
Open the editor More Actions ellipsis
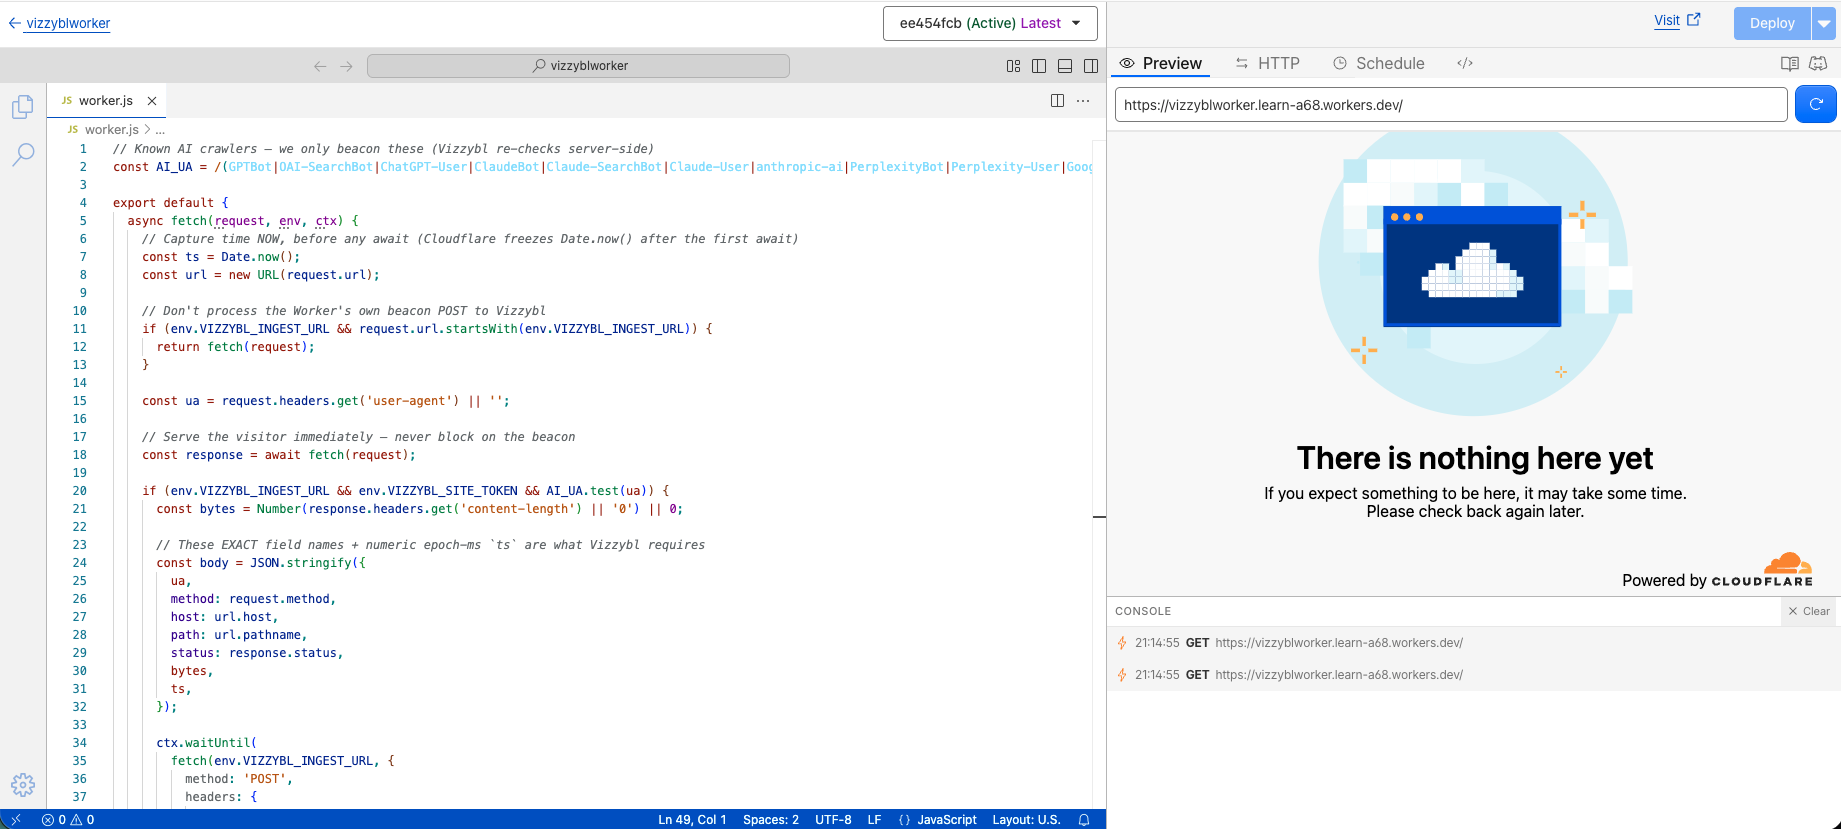tap(1083, 101)
